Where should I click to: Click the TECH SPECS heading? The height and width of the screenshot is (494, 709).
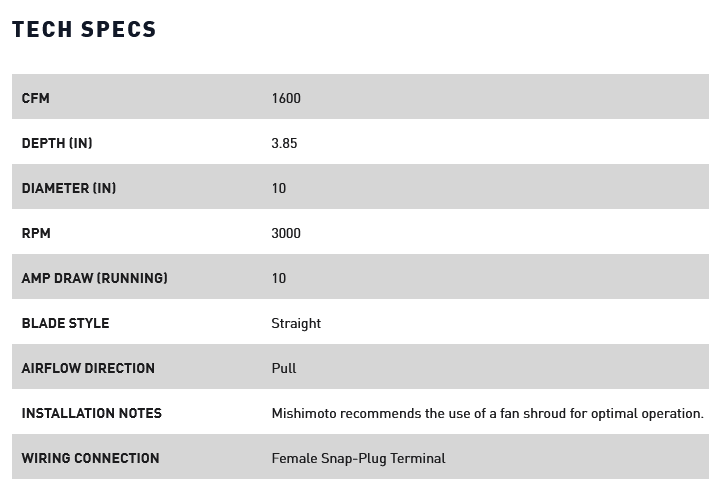(84, 30)
